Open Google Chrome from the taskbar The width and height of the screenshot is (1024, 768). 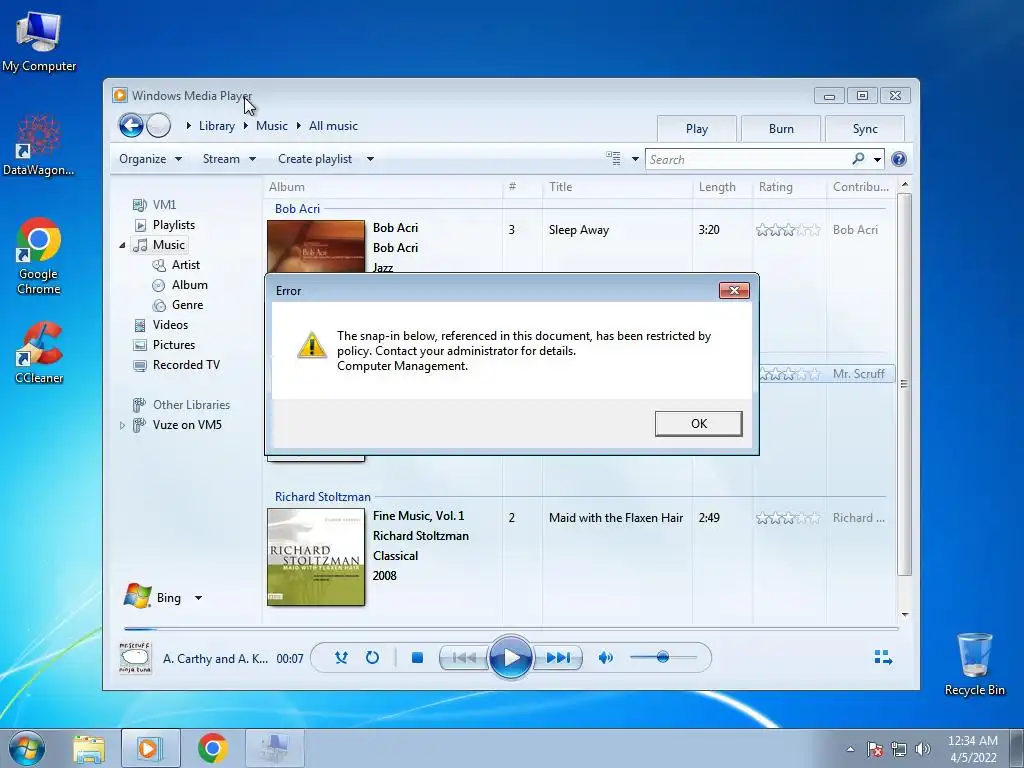tap(213, 748)
